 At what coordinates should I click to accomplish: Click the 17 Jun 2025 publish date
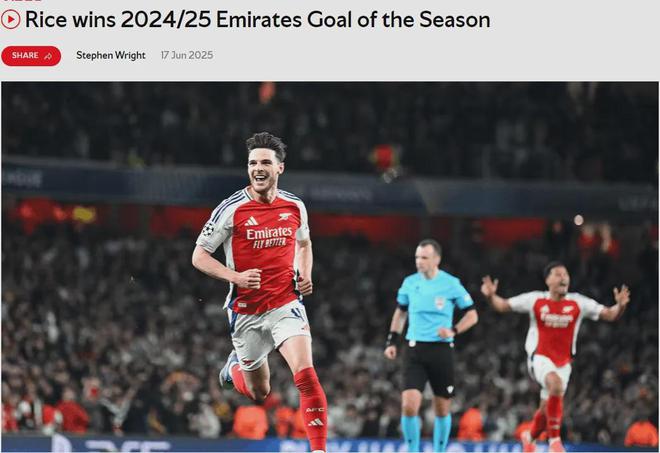187,55
